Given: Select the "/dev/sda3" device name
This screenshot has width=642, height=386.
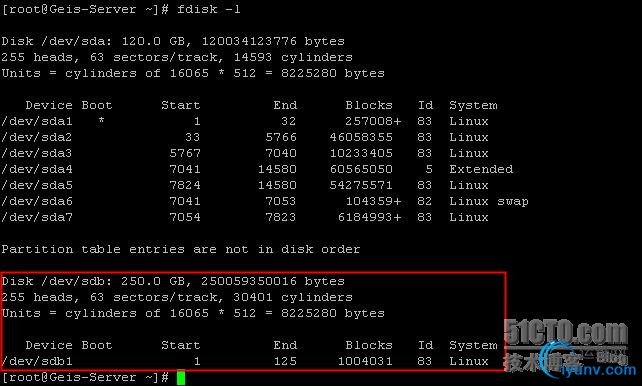Looking at the screenshot, I should pos(37,153).
